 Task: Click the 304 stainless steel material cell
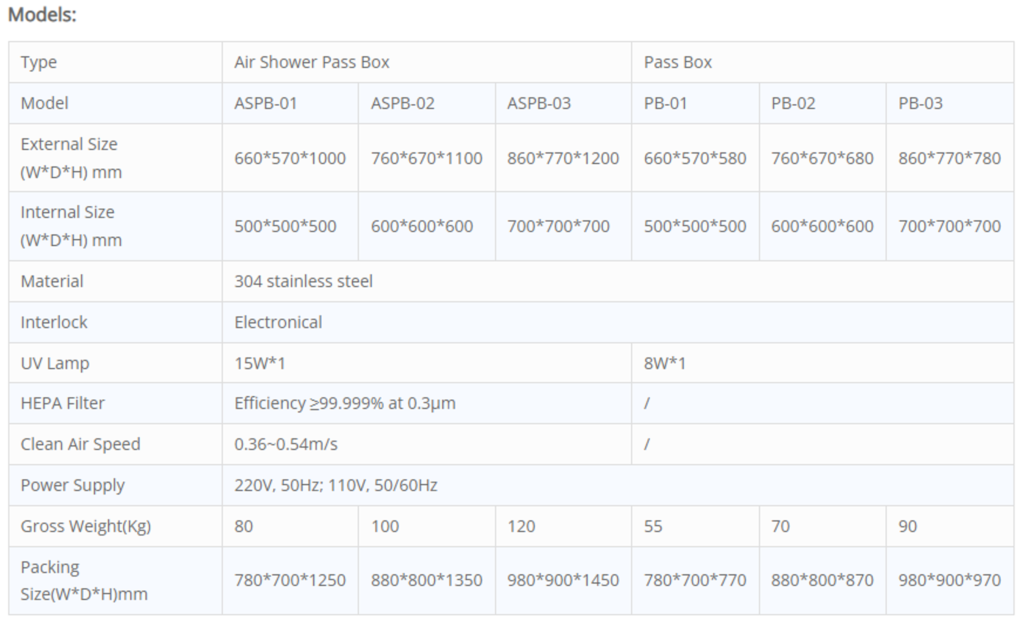618,281
